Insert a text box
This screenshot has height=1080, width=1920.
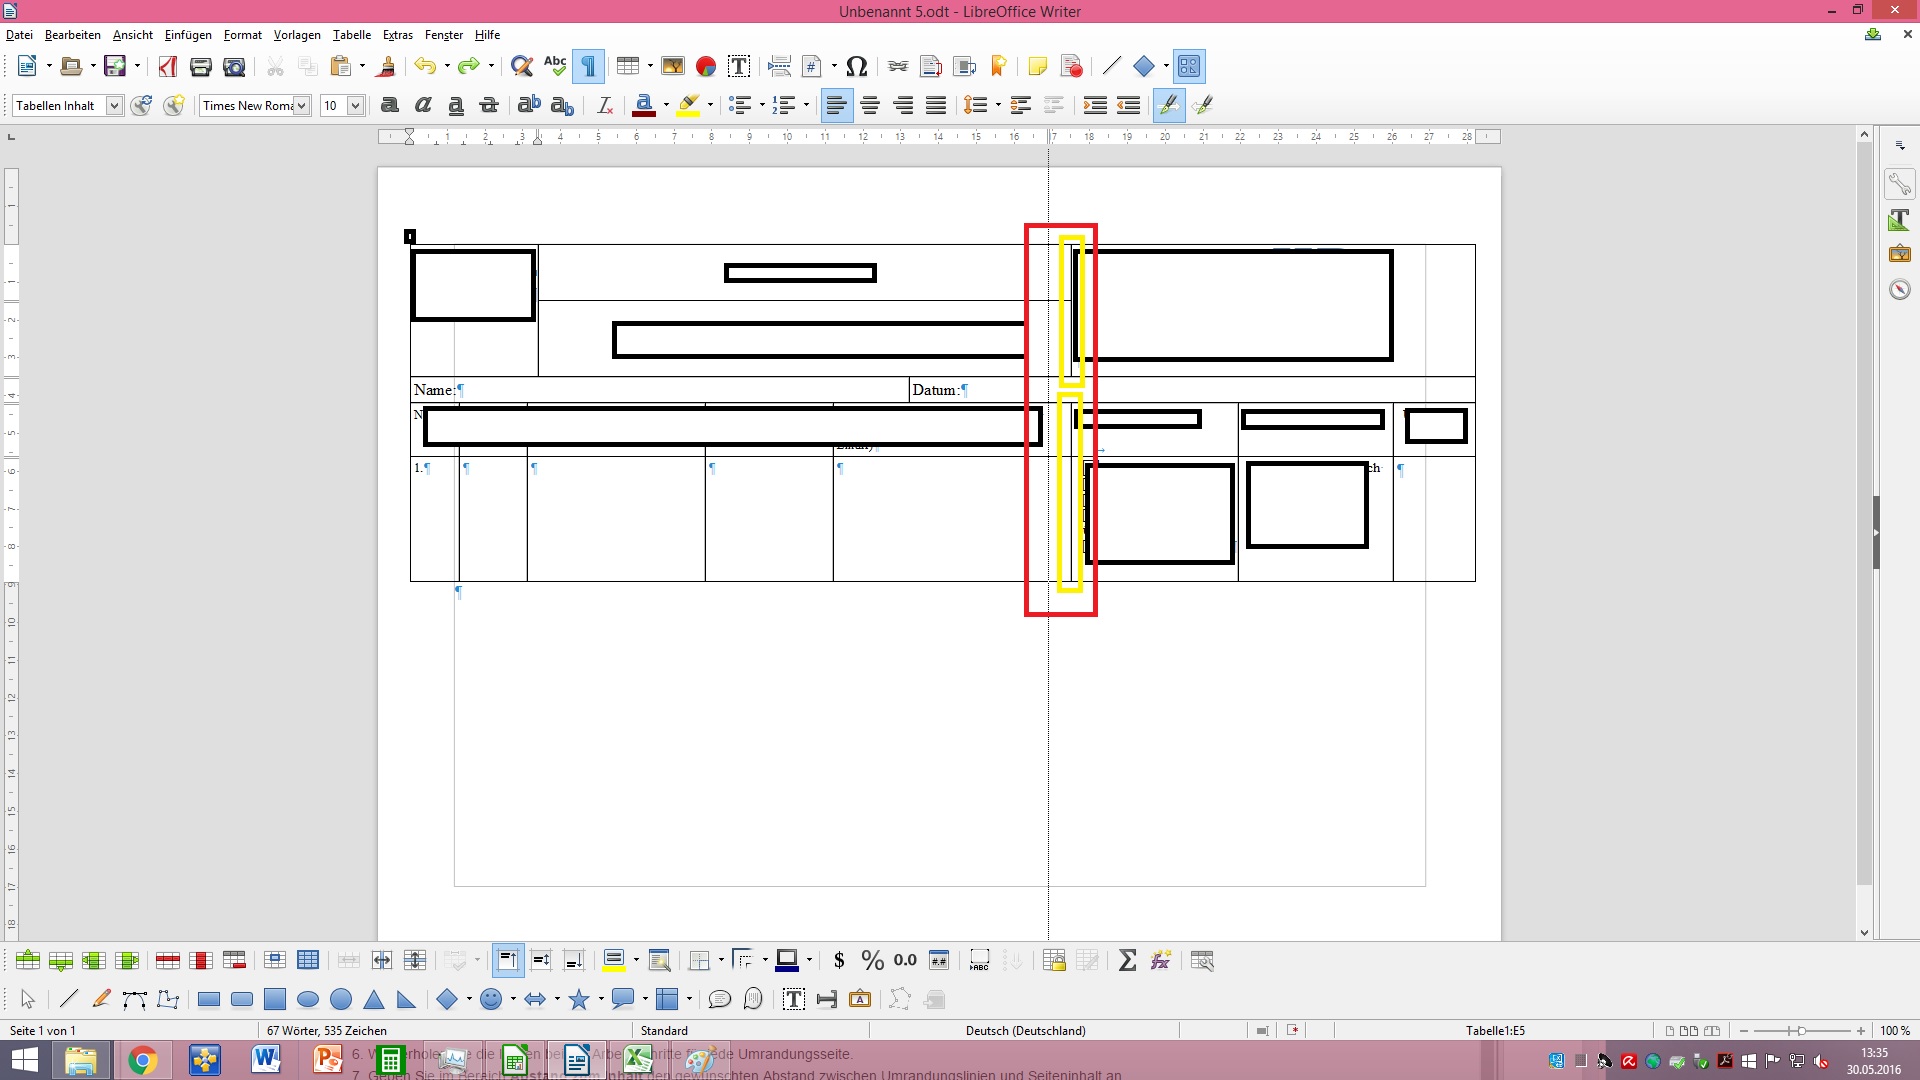pyautogui.click(x=739, y=66)
